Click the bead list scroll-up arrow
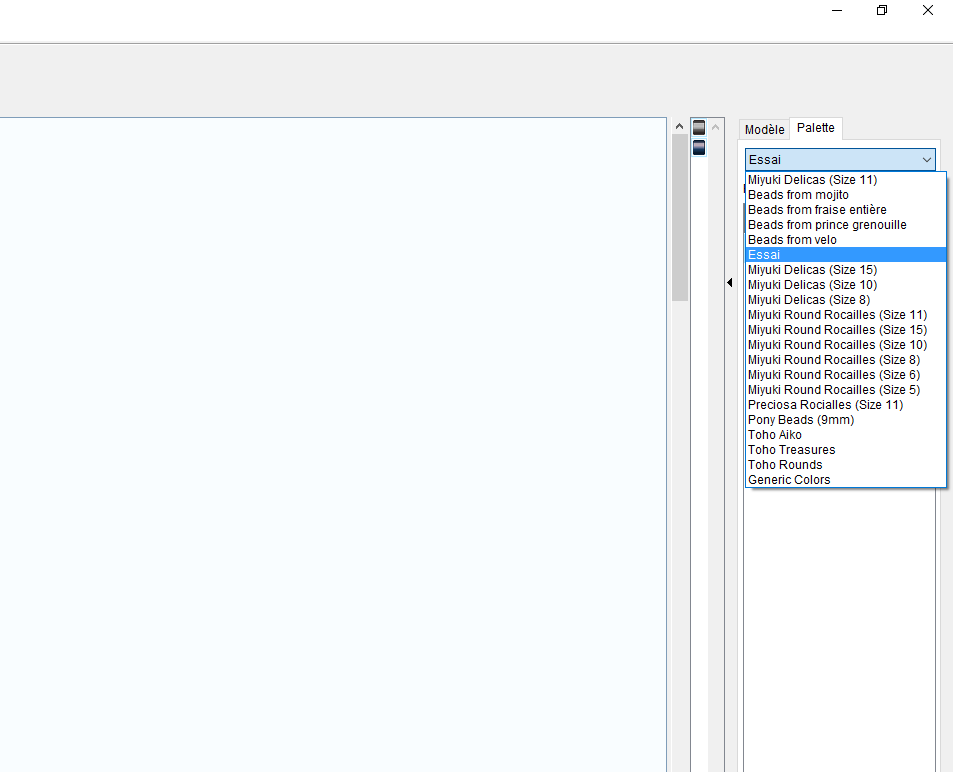The width and height of the screenshot is (953, 772). (x=716, y=128)
